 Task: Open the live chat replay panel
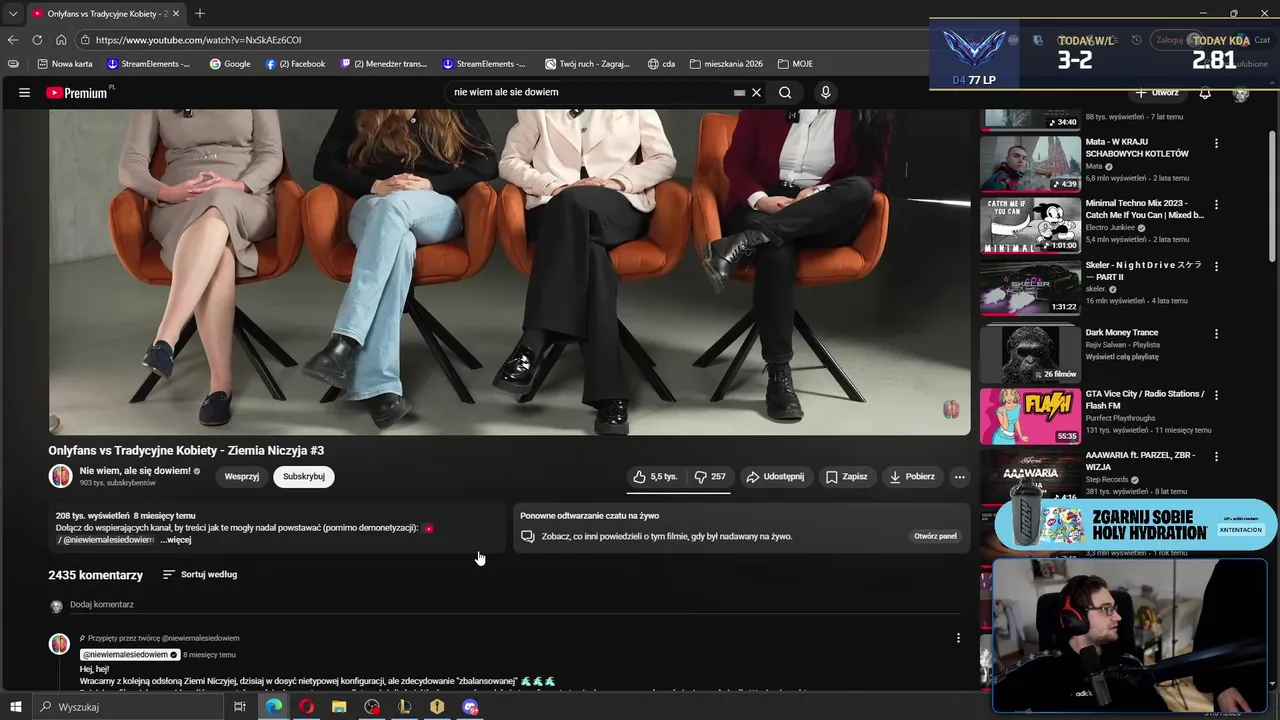935,536
